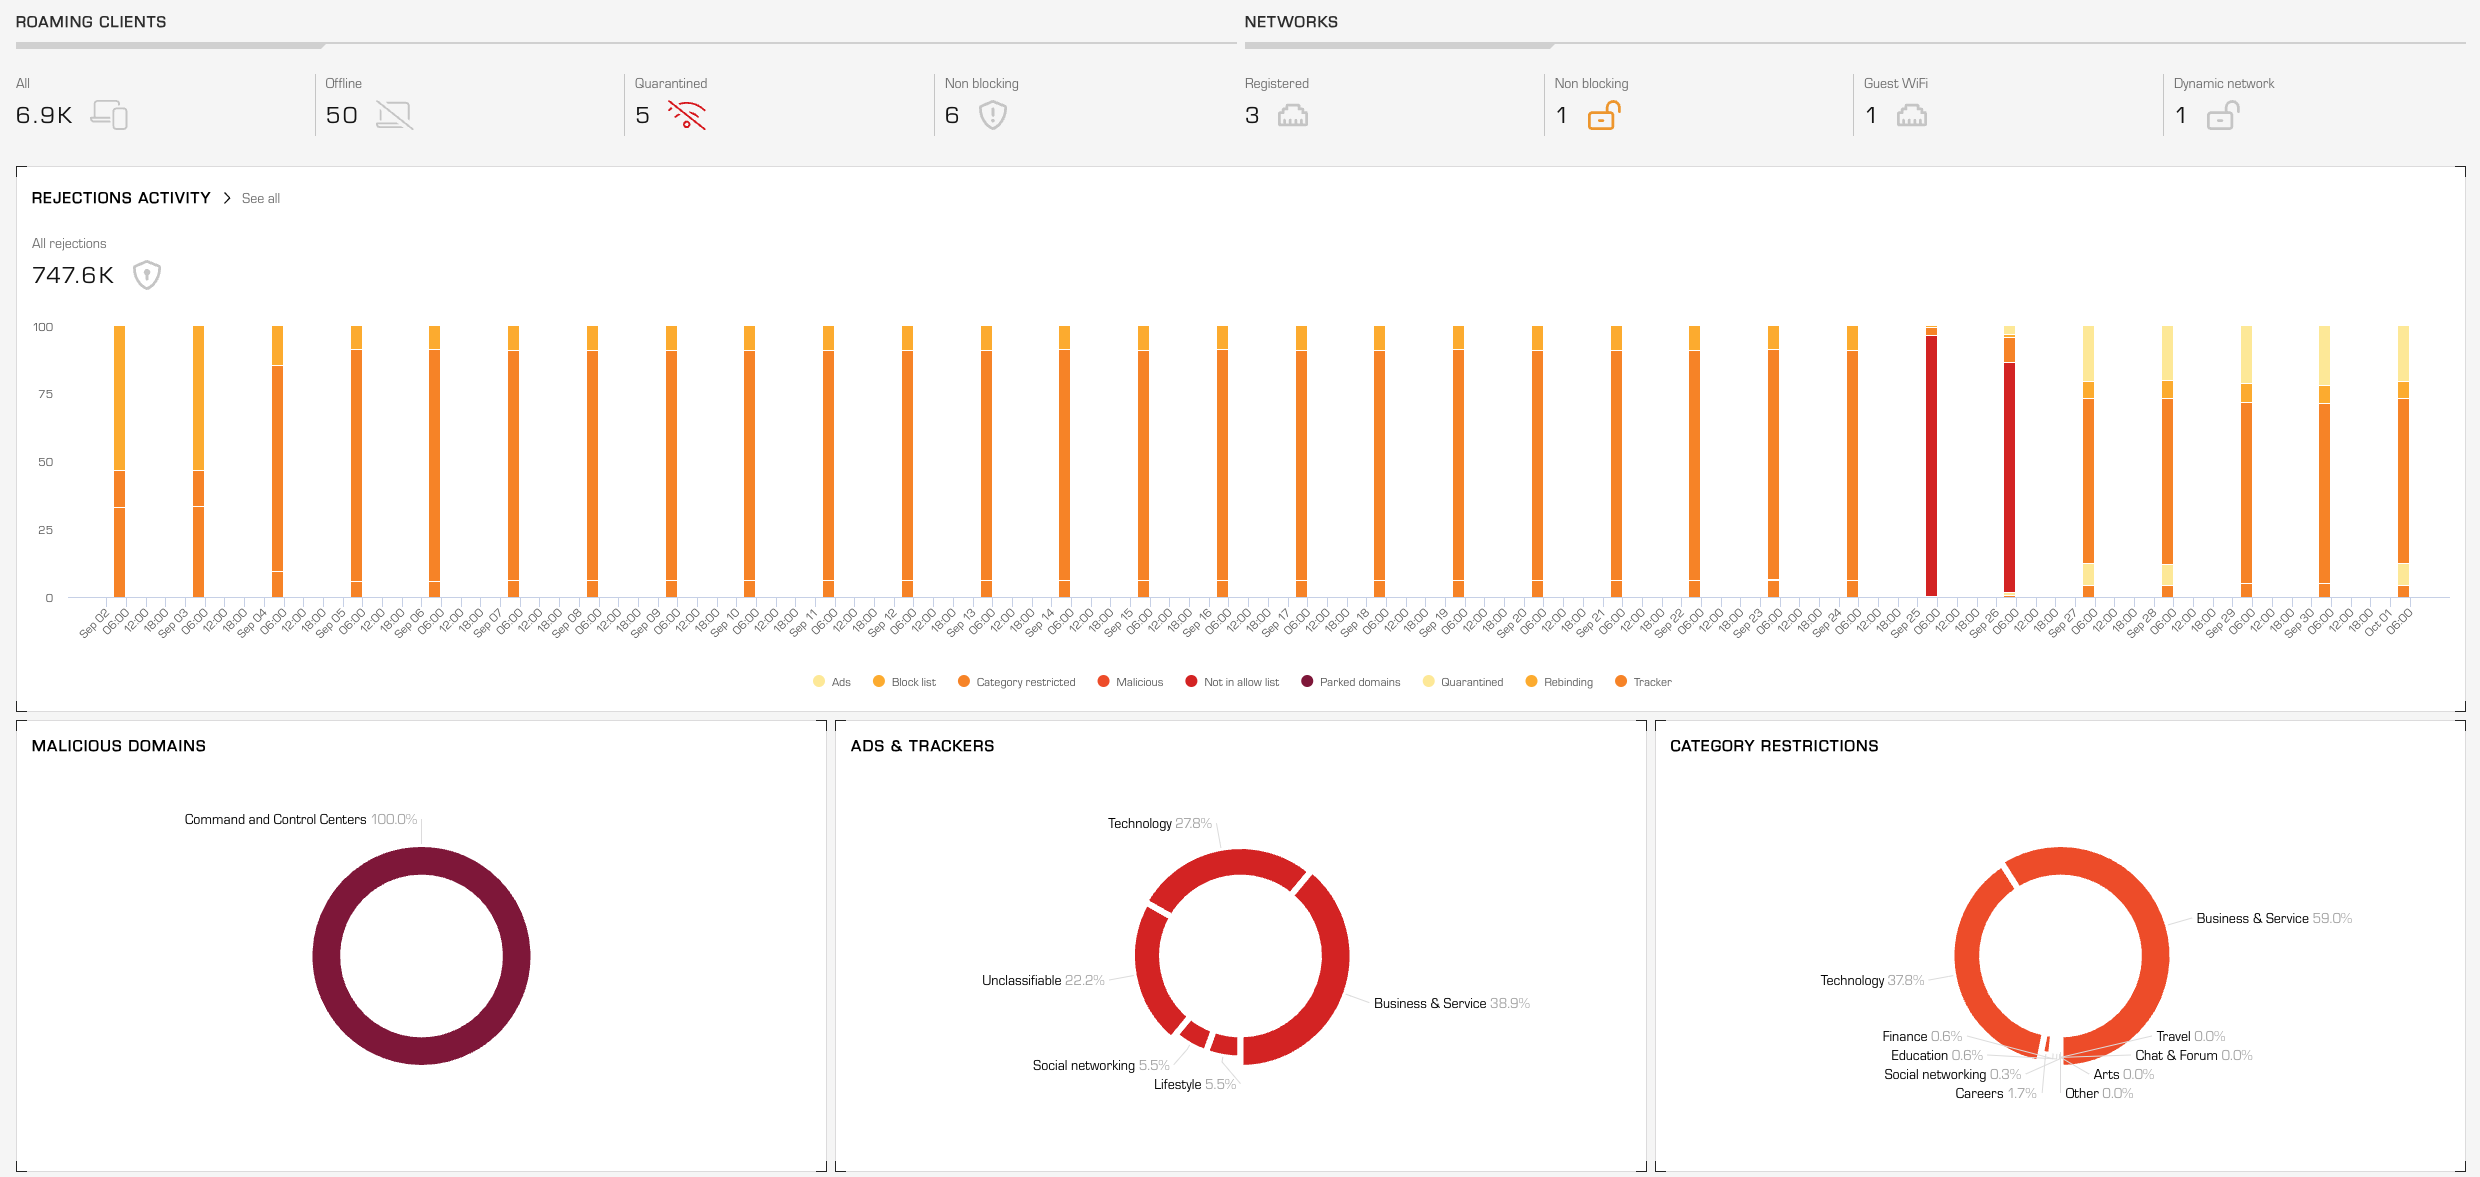Click the orange Non blocking unlocked padlock icon
The height and width of the screenshot is (1177, 2480).
tap(1603, 115)
